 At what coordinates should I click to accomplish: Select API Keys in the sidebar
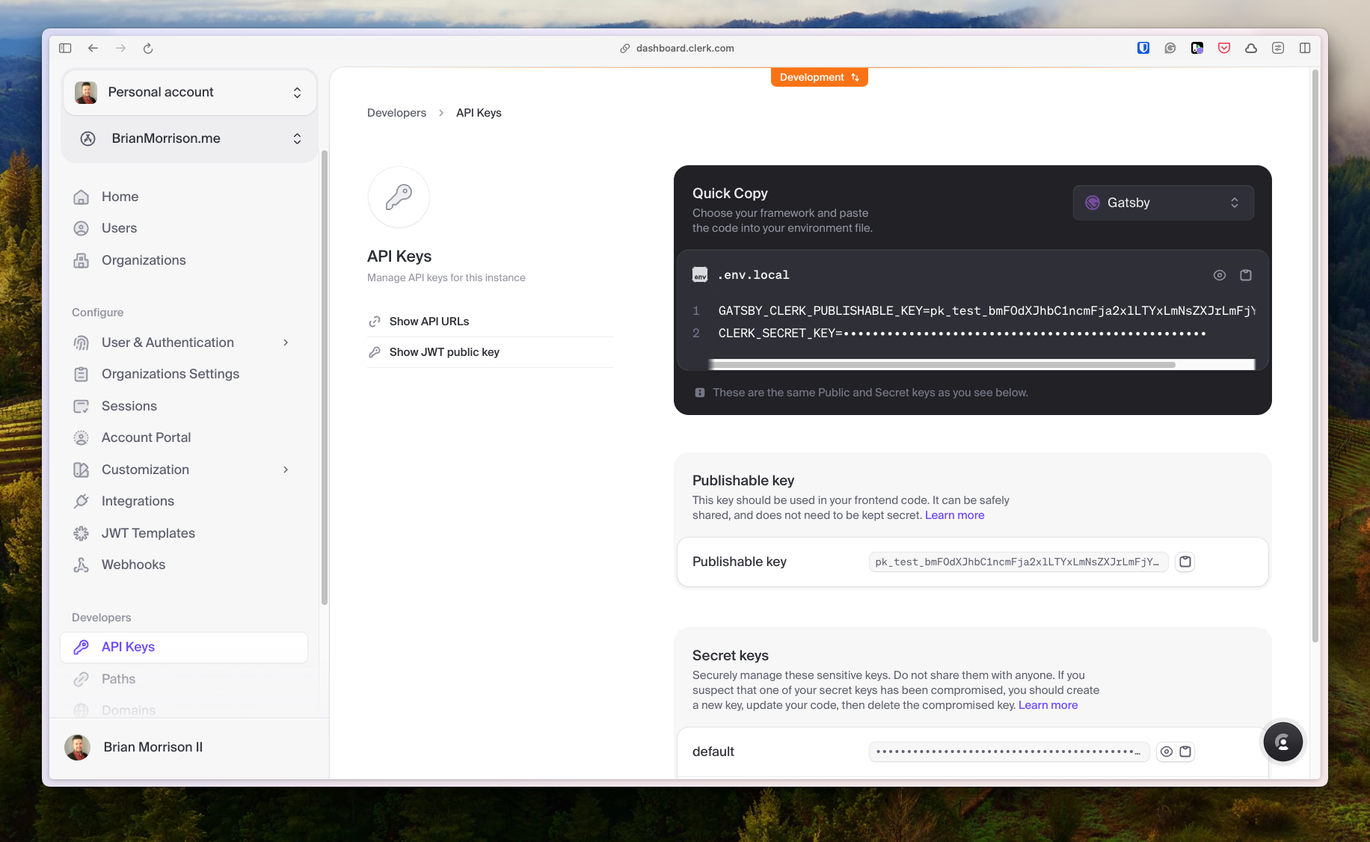184,647
